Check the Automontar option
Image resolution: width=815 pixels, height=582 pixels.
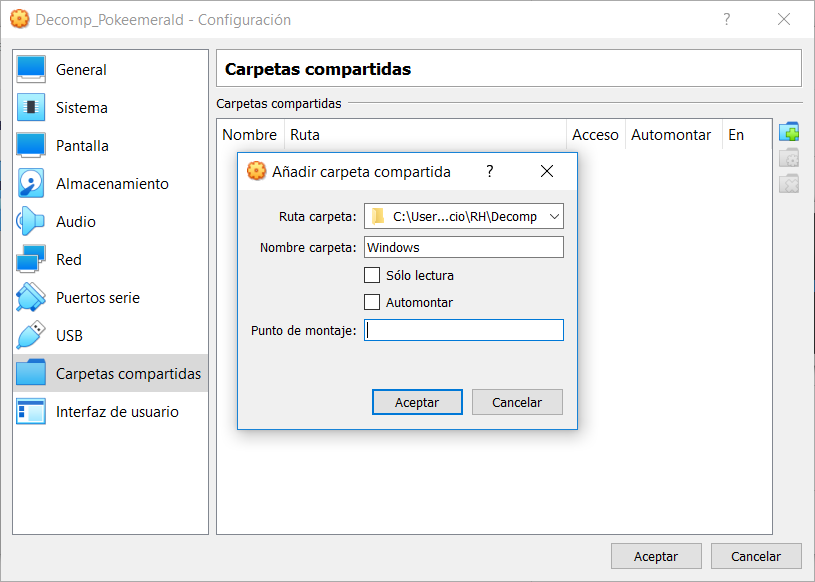374,301
